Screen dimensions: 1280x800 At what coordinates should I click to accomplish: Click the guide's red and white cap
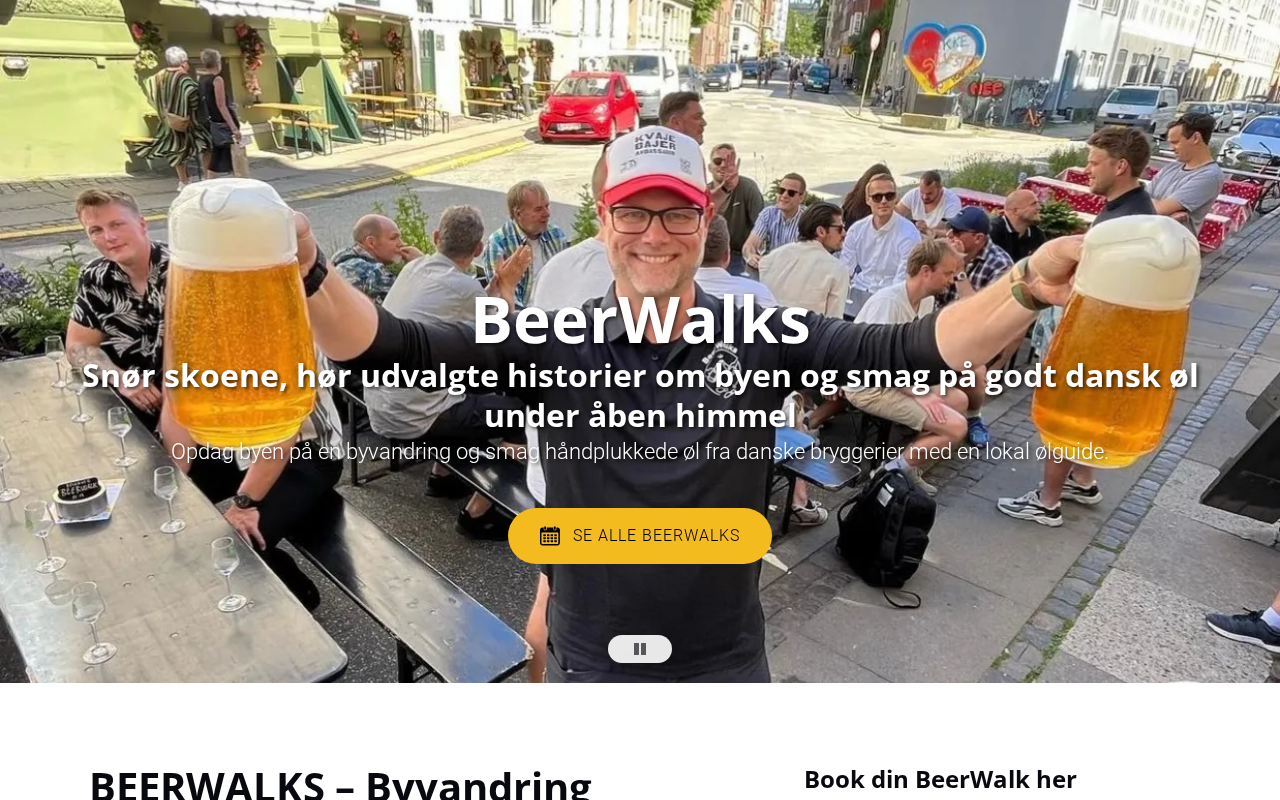(x=655, y=166)
